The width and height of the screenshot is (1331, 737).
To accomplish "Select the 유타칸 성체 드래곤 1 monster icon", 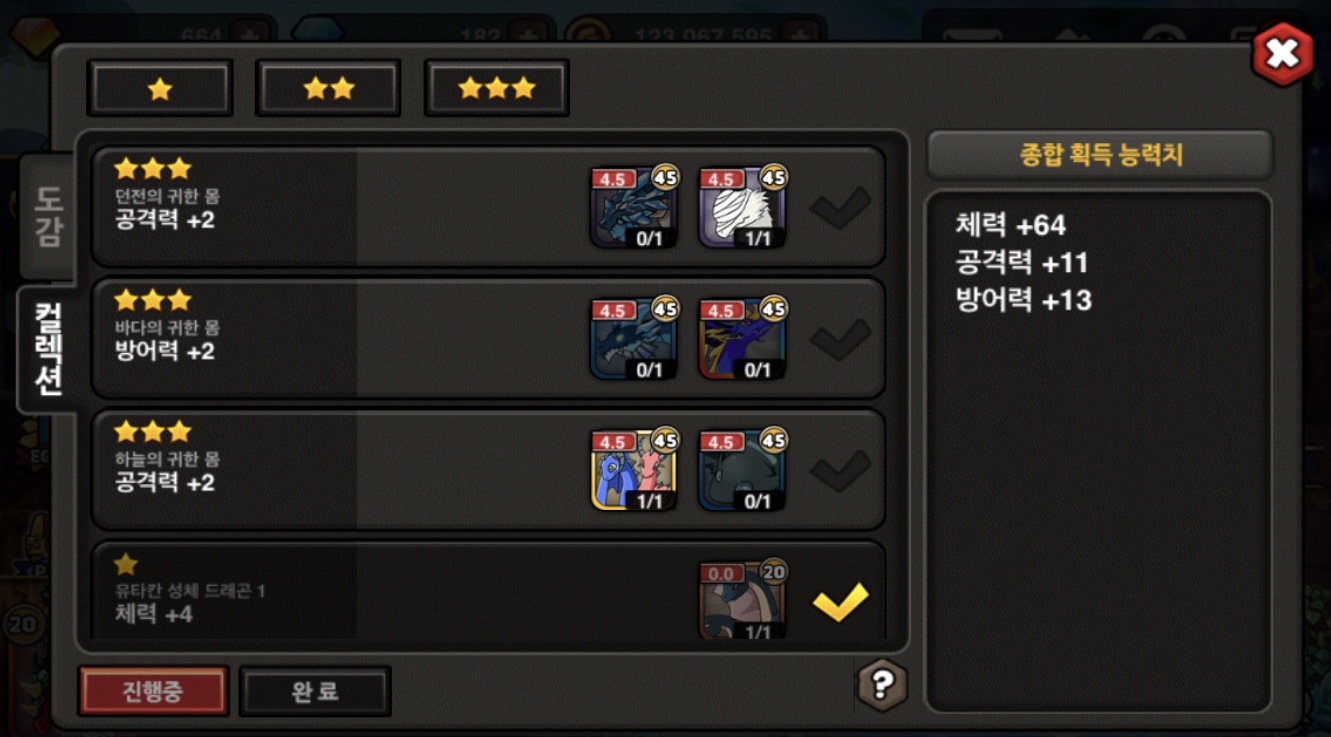I will [742, 600].
